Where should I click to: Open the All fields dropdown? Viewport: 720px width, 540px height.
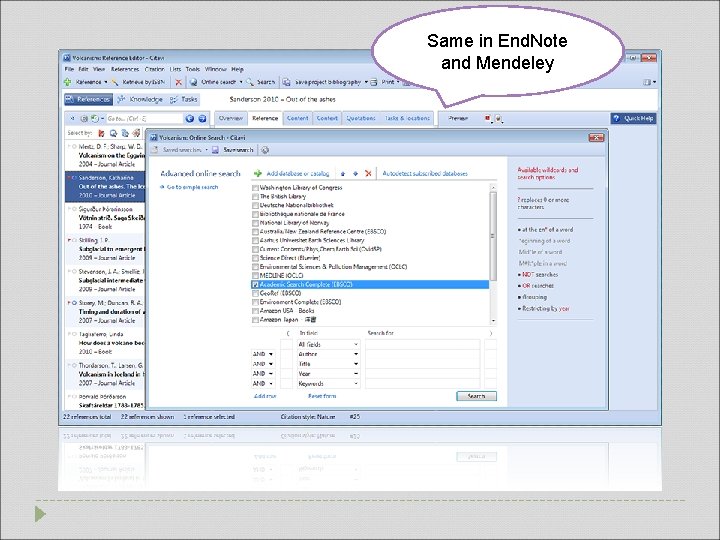[356, 344]
